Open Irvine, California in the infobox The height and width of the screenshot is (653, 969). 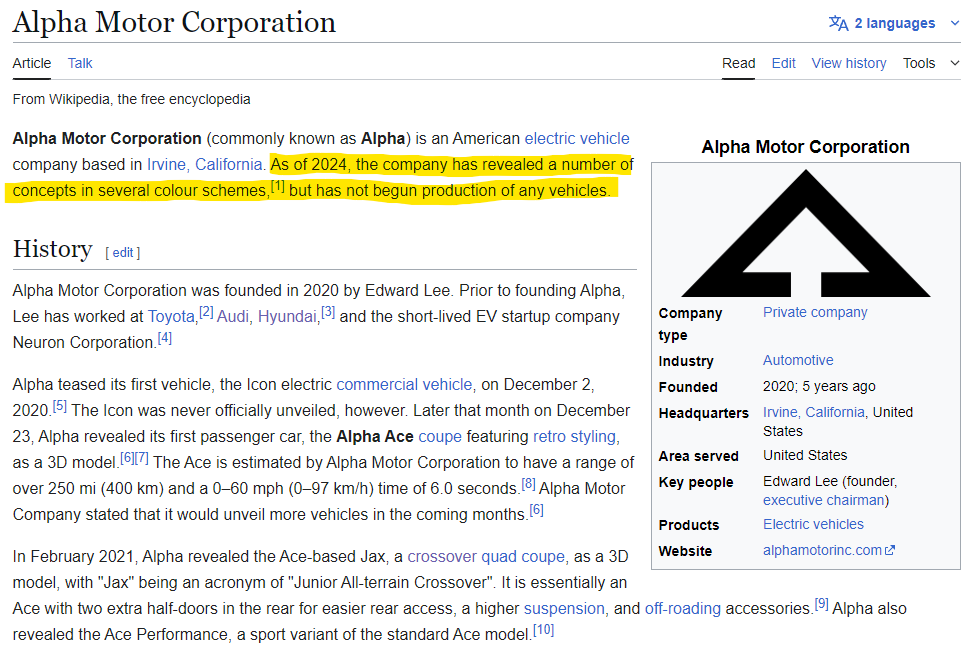[x=813, y=412]
